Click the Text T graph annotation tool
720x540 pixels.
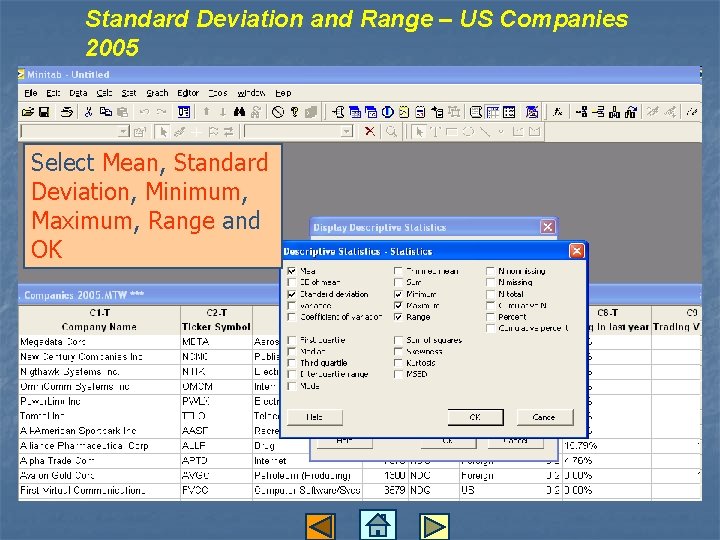tap(434, 132)
